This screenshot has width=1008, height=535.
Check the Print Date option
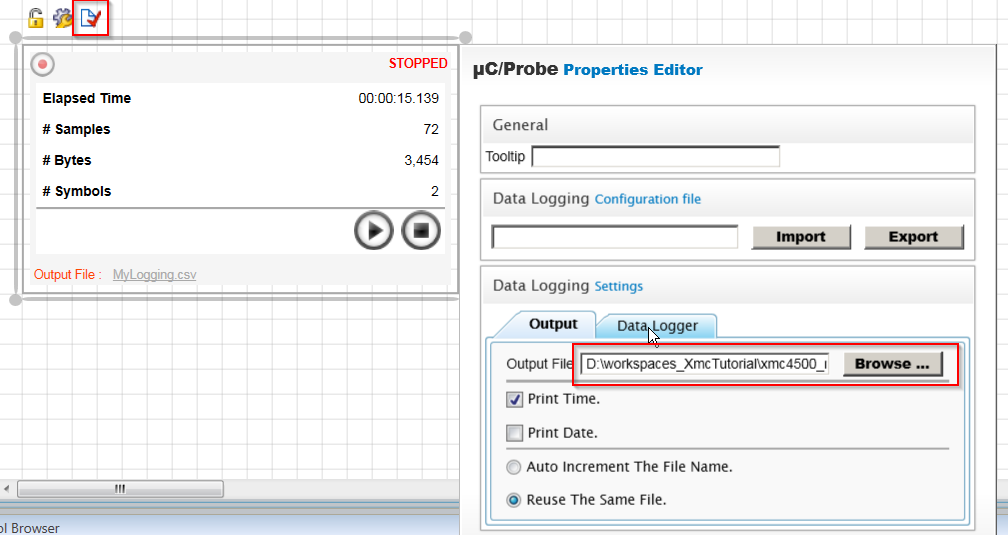point(514,433)
